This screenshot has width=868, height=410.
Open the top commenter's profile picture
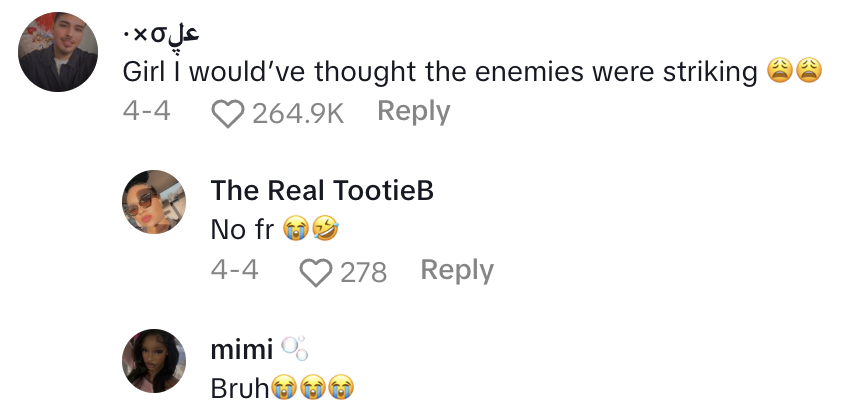tap(59, 53)
